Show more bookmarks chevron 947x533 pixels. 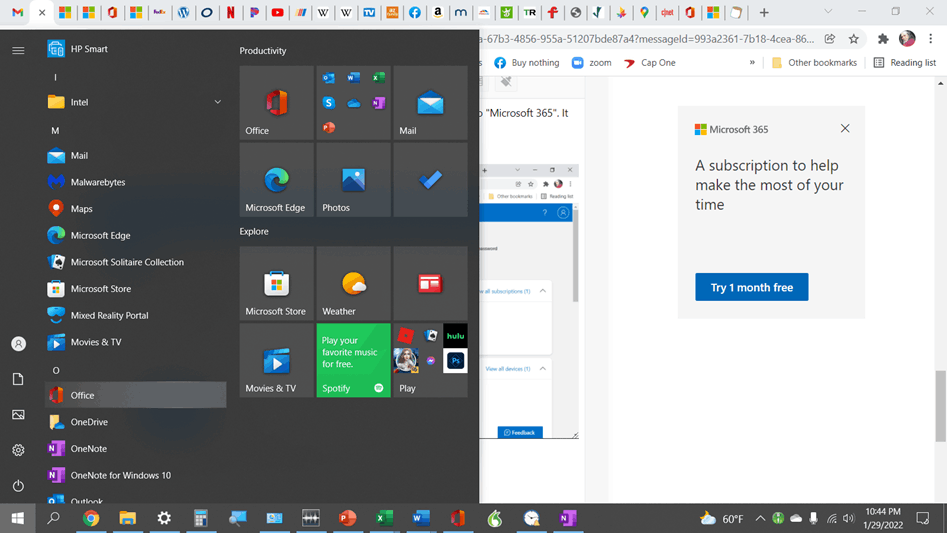[752, 62]
